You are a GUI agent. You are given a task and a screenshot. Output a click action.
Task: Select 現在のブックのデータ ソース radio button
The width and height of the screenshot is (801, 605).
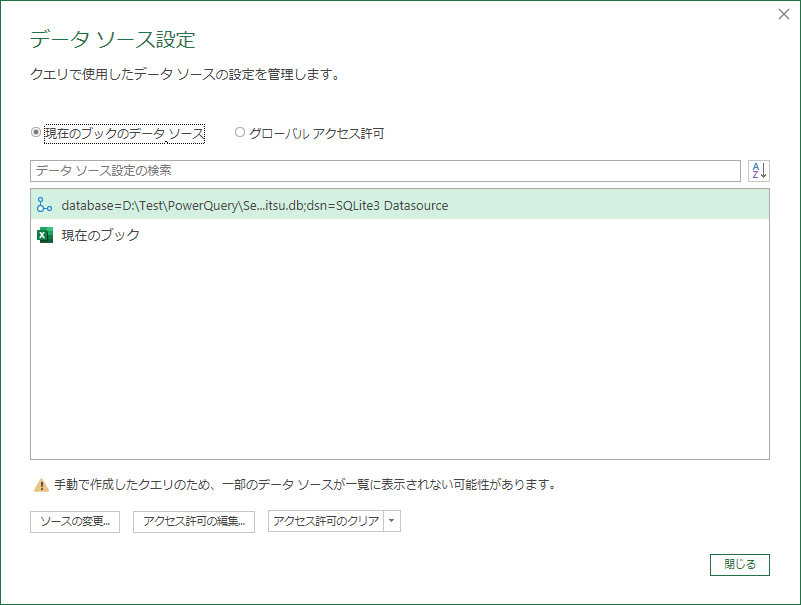coord(36,132)
